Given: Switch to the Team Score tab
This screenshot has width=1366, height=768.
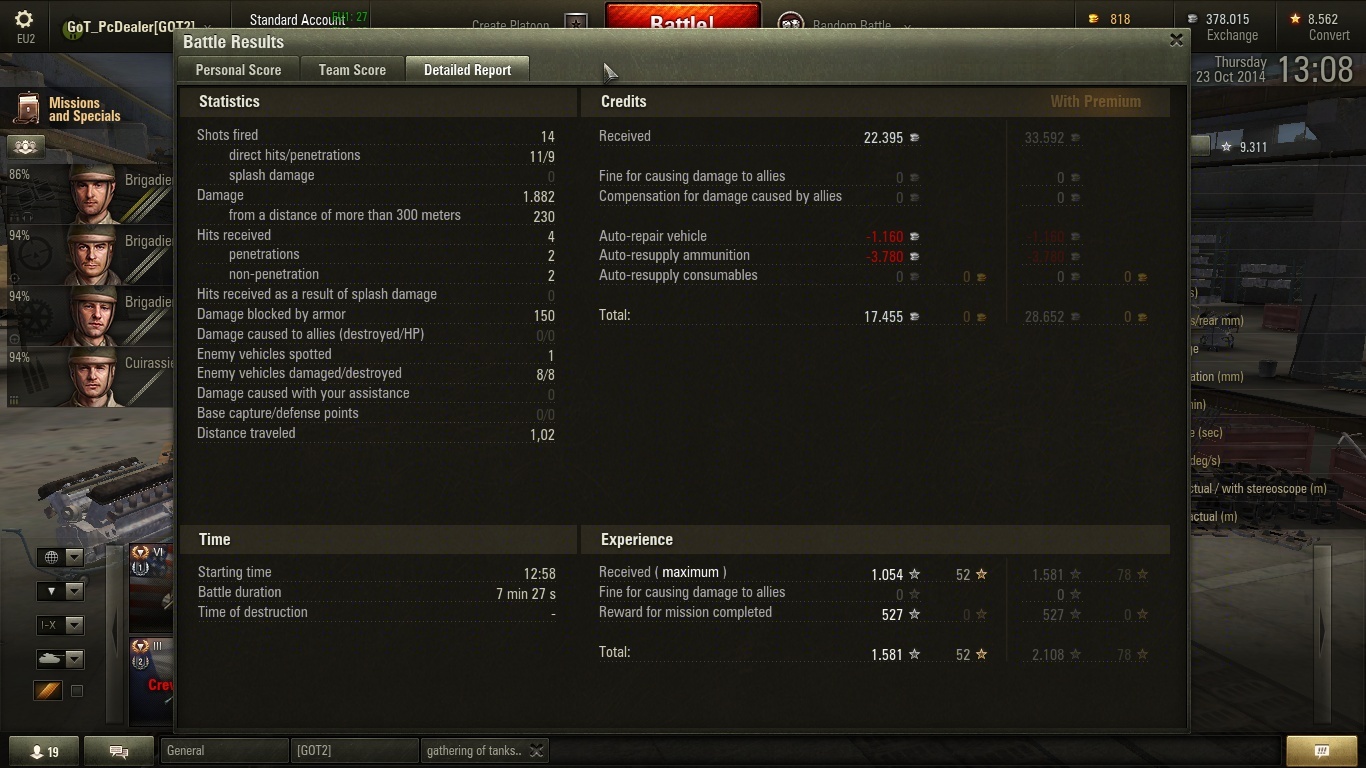Looking at the screenshot, I should (x=352, y=70).
